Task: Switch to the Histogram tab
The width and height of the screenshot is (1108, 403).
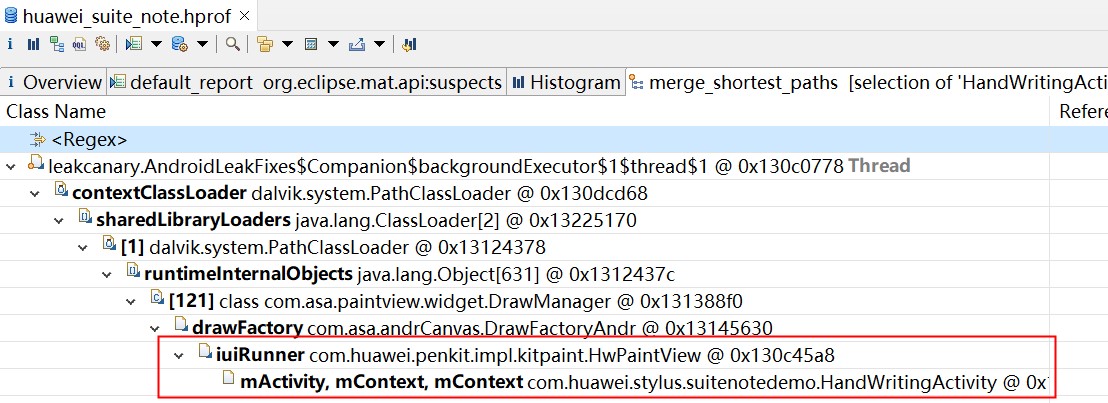Action: tap(566, 83)
